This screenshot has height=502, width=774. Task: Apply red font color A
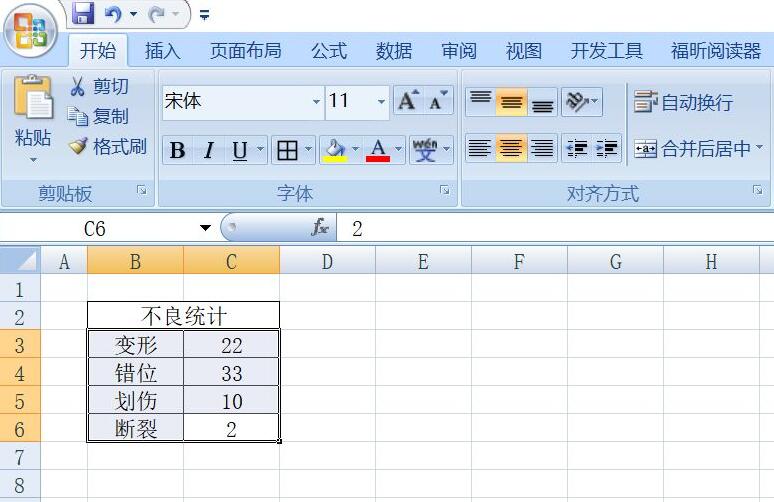(378, 150)
